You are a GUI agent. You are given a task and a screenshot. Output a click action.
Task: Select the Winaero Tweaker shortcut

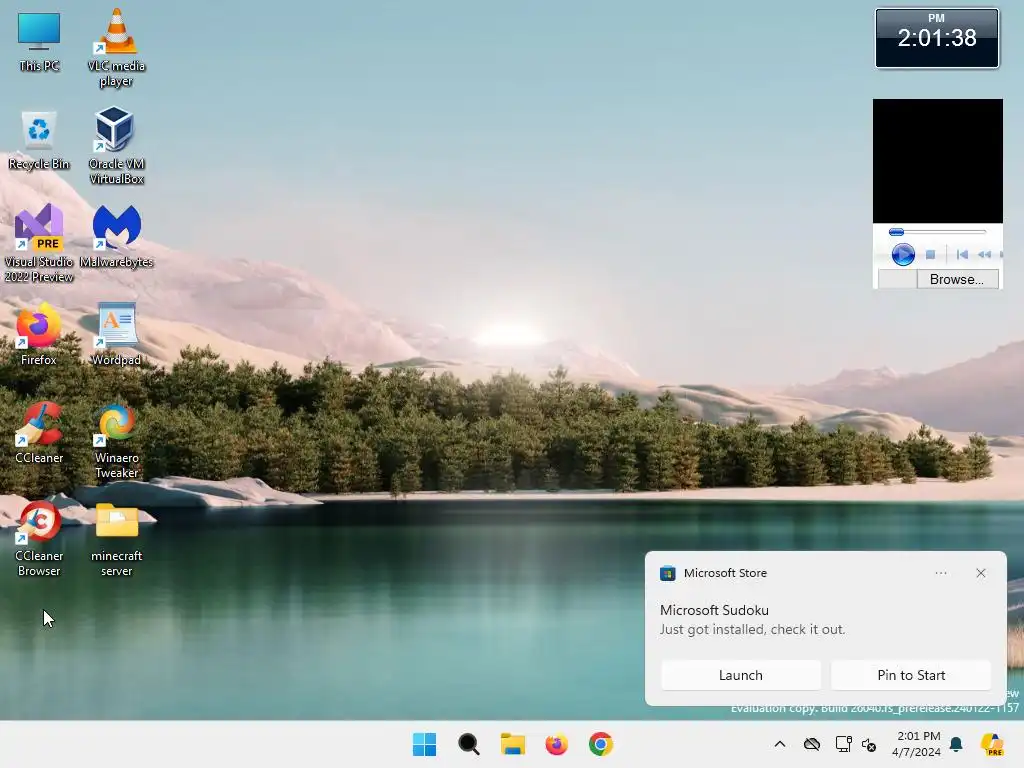(x=116, y=441)
